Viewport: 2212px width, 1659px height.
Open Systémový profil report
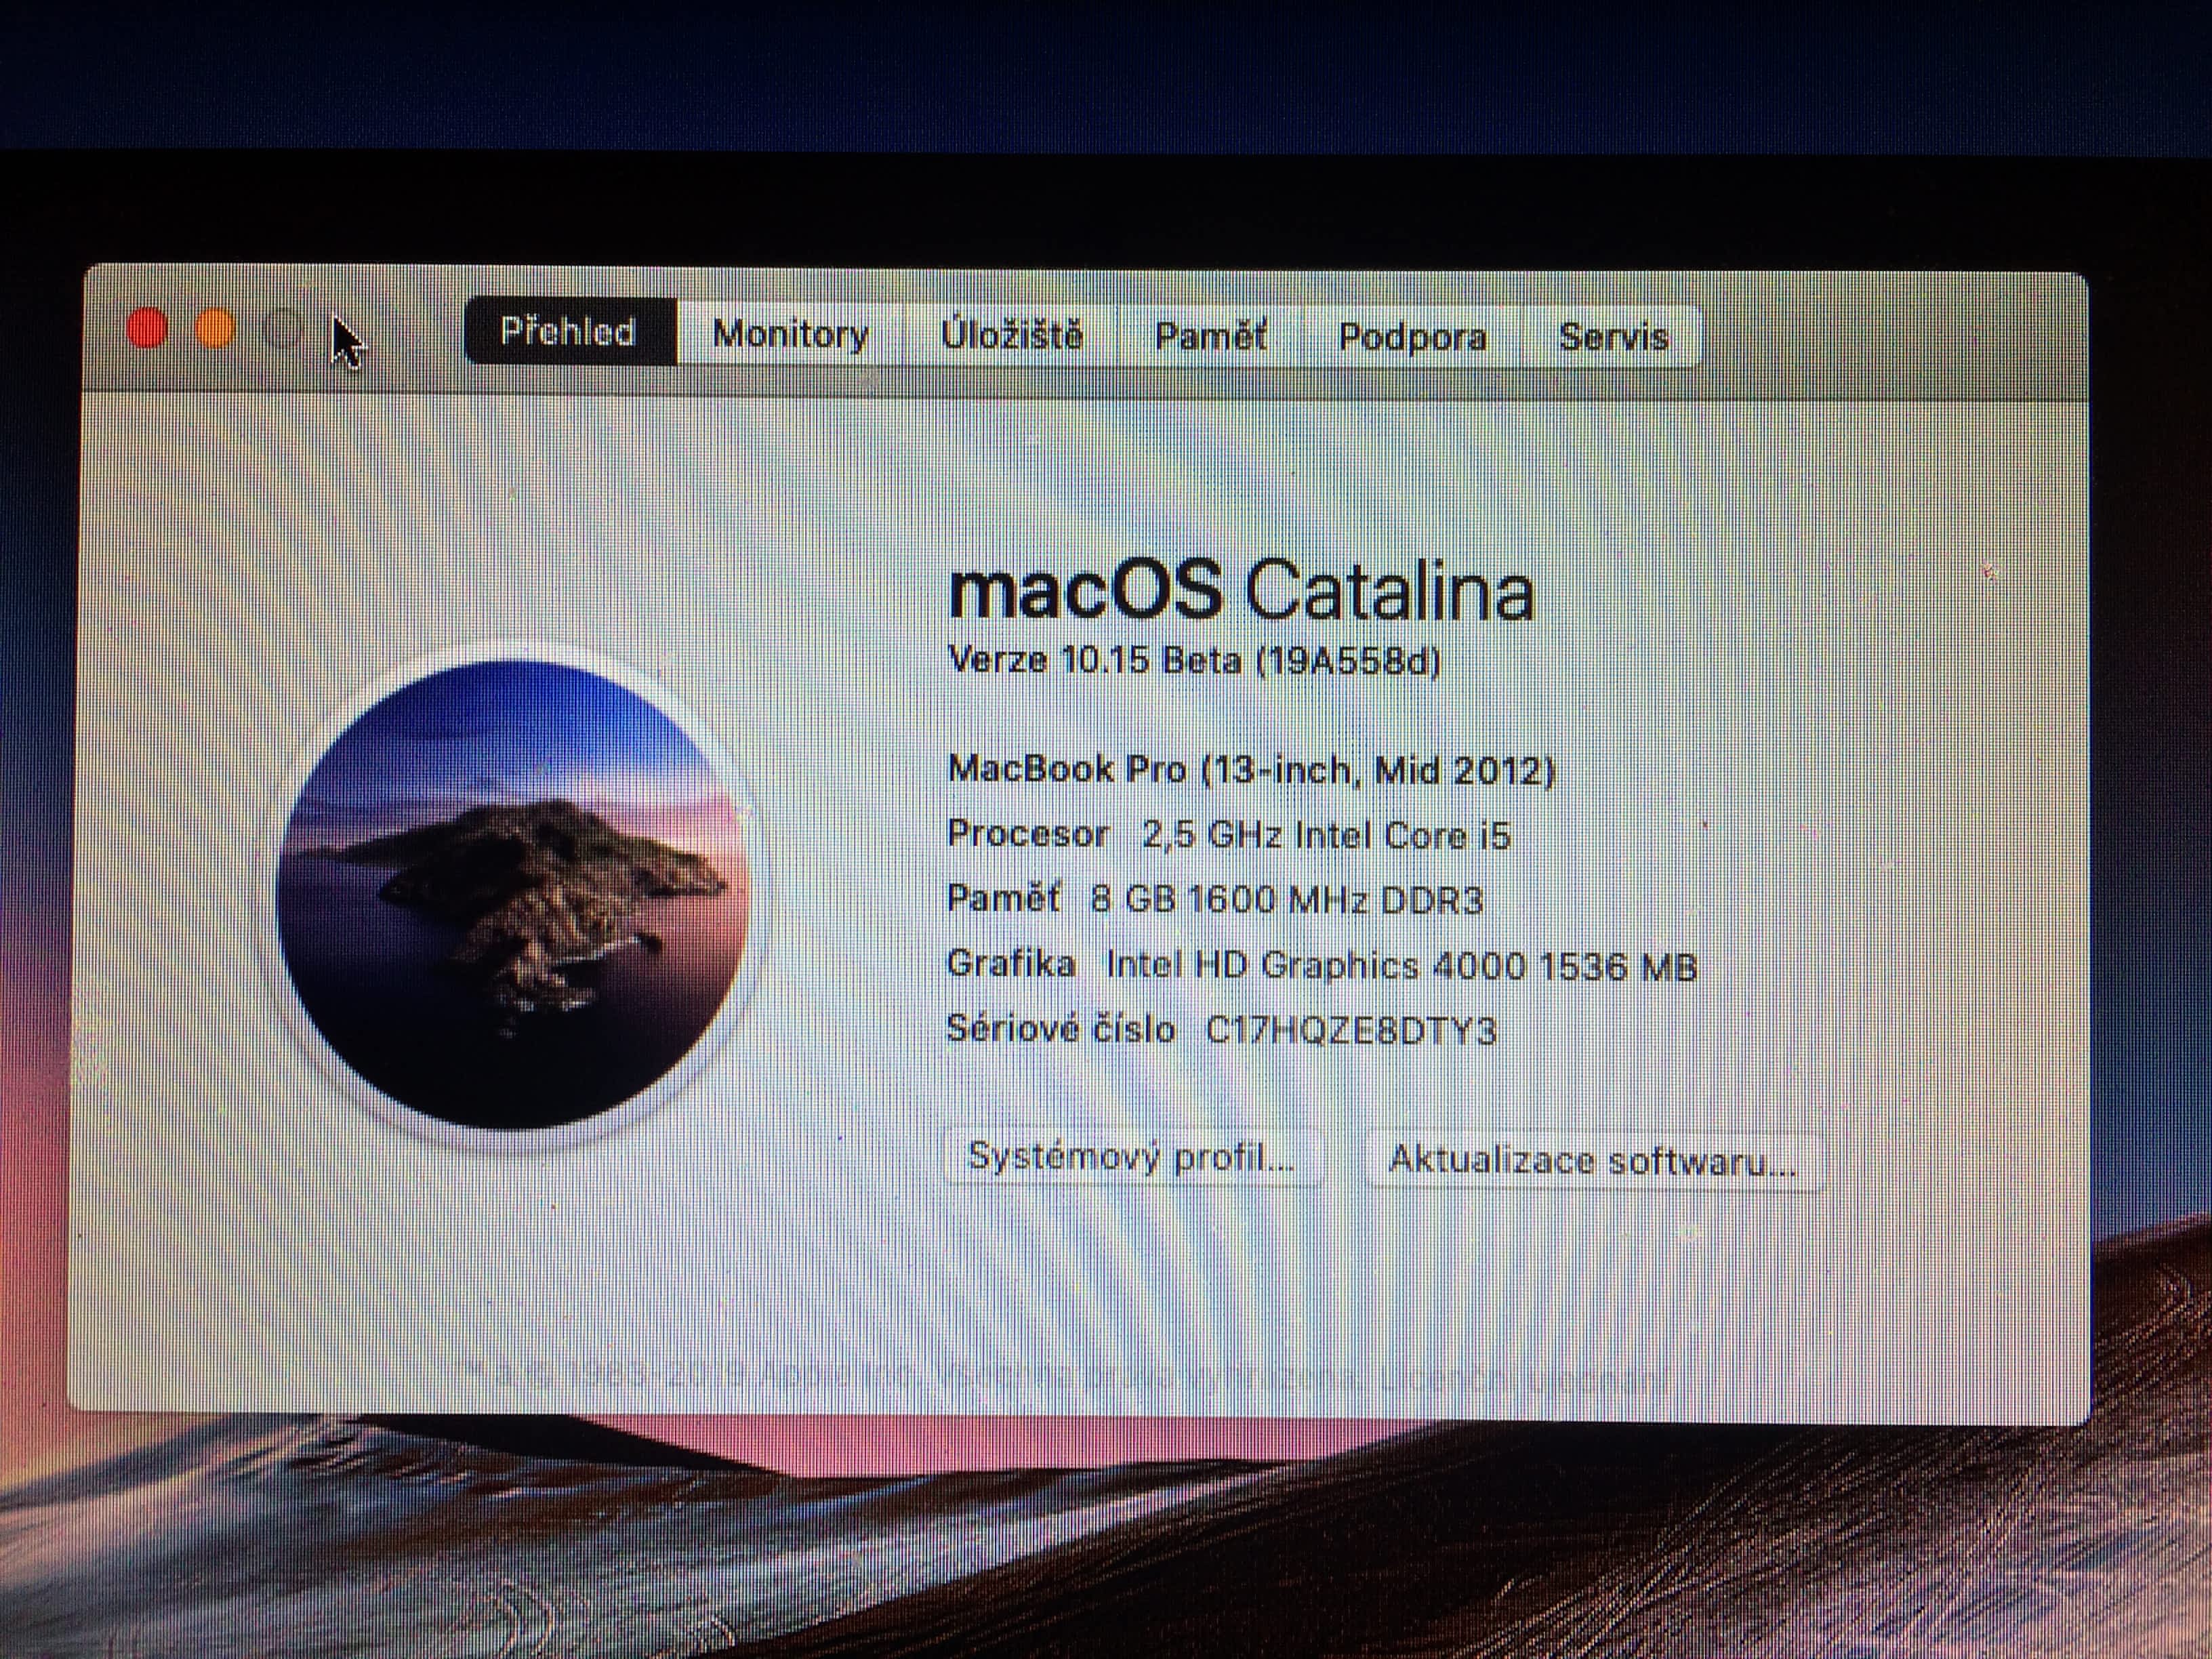point(1131,1157)
